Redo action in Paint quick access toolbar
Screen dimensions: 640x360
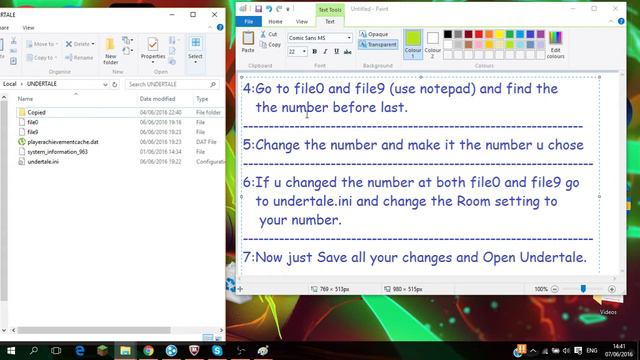click(x=279, y=9)
